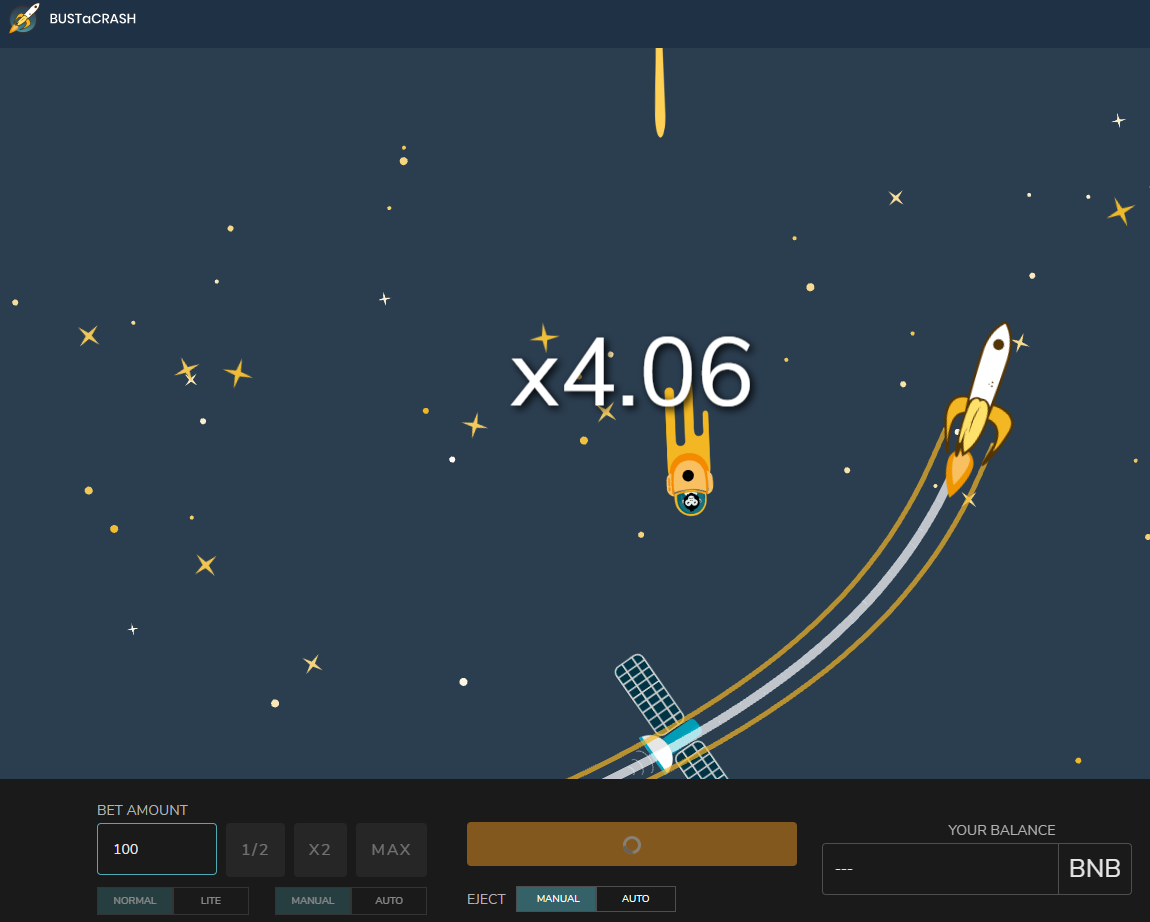
Task: Click the Your Balance display field
Action: tap(939, 869)
